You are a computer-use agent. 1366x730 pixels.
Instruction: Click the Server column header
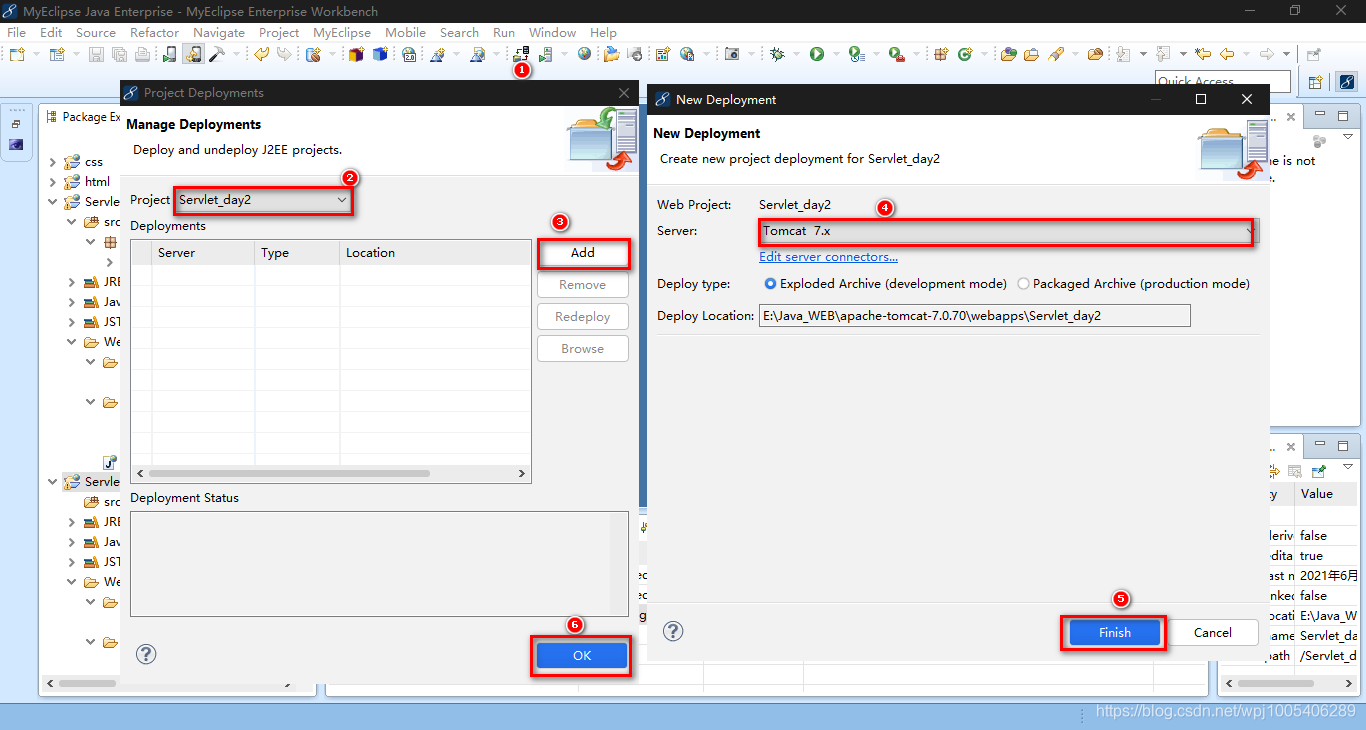click(203, 253)
